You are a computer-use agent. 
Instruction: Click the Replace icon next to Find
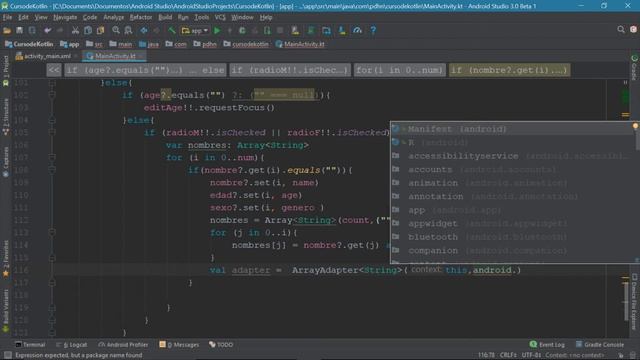coord(128,31)
